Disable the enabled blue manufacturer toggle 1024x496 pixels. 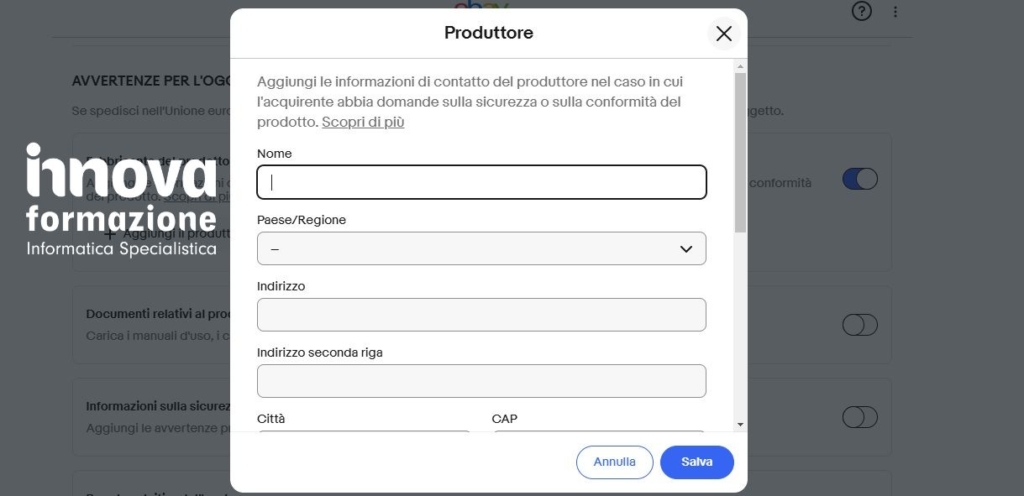click(860, 179)
